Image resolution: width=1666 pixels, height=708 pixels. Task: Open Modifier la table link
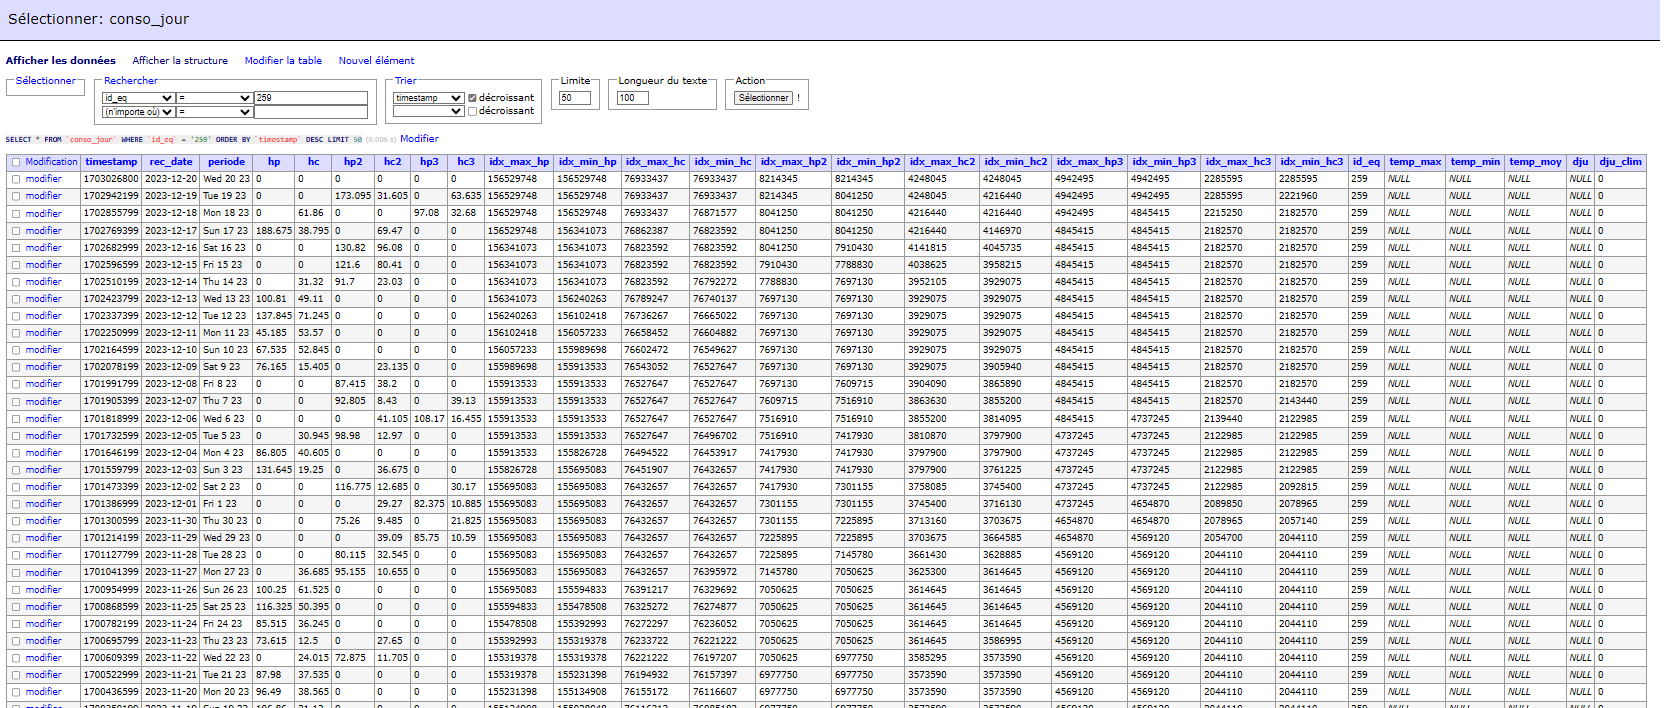[283, 60]
